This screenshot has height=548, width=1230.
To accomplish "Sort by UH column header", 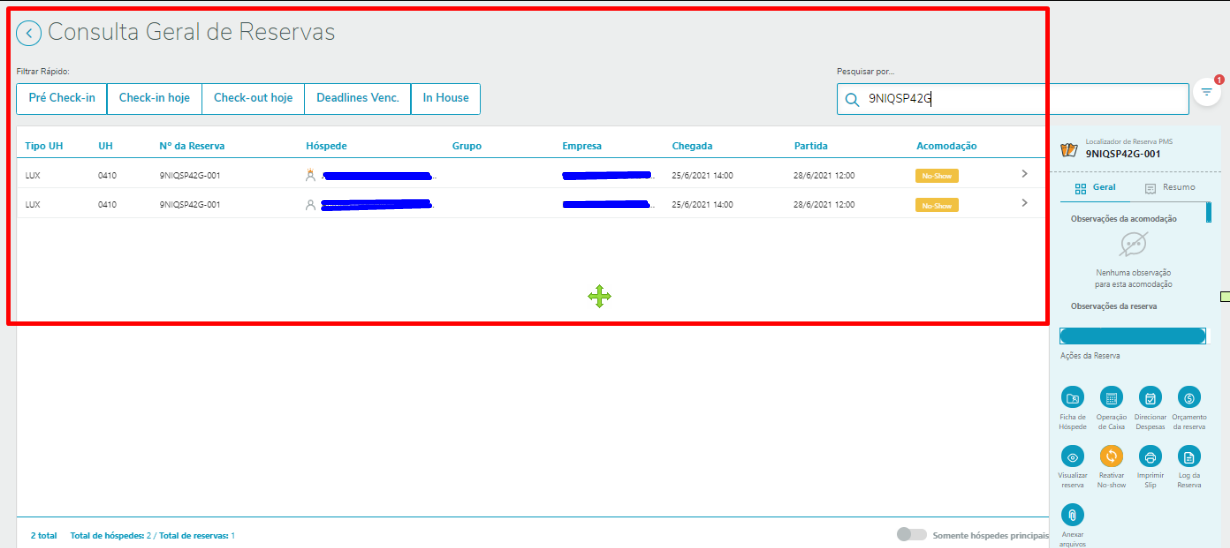I will click(x=105, y=146).
